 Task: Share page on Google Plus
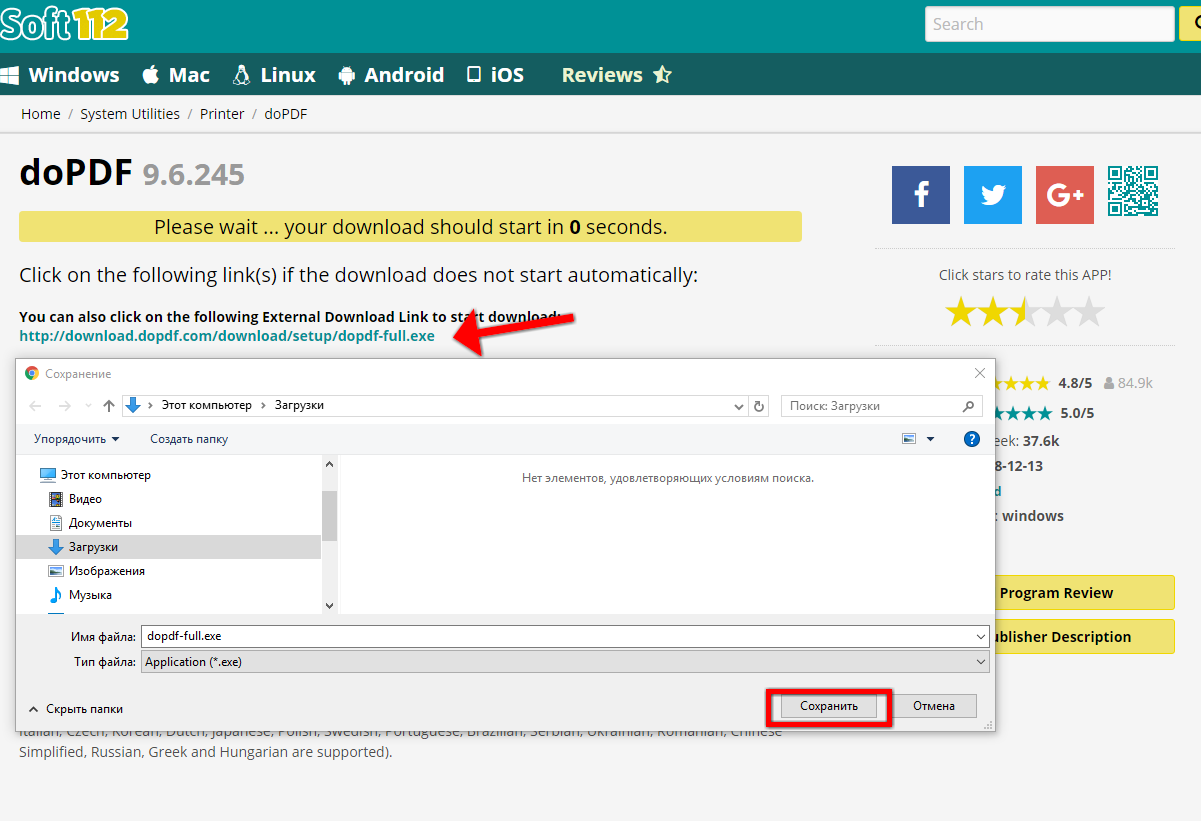pyautogui.click(x=1065, y=194)
